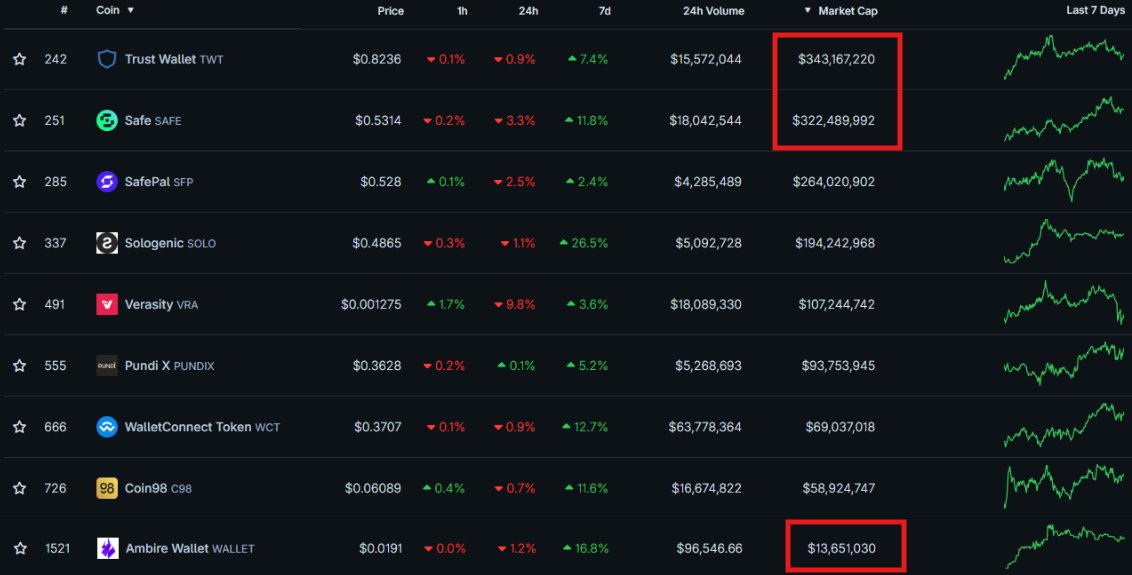Open the SafePal SFP link
This screenshot has height=575, width=1132.
pos(159,182)
